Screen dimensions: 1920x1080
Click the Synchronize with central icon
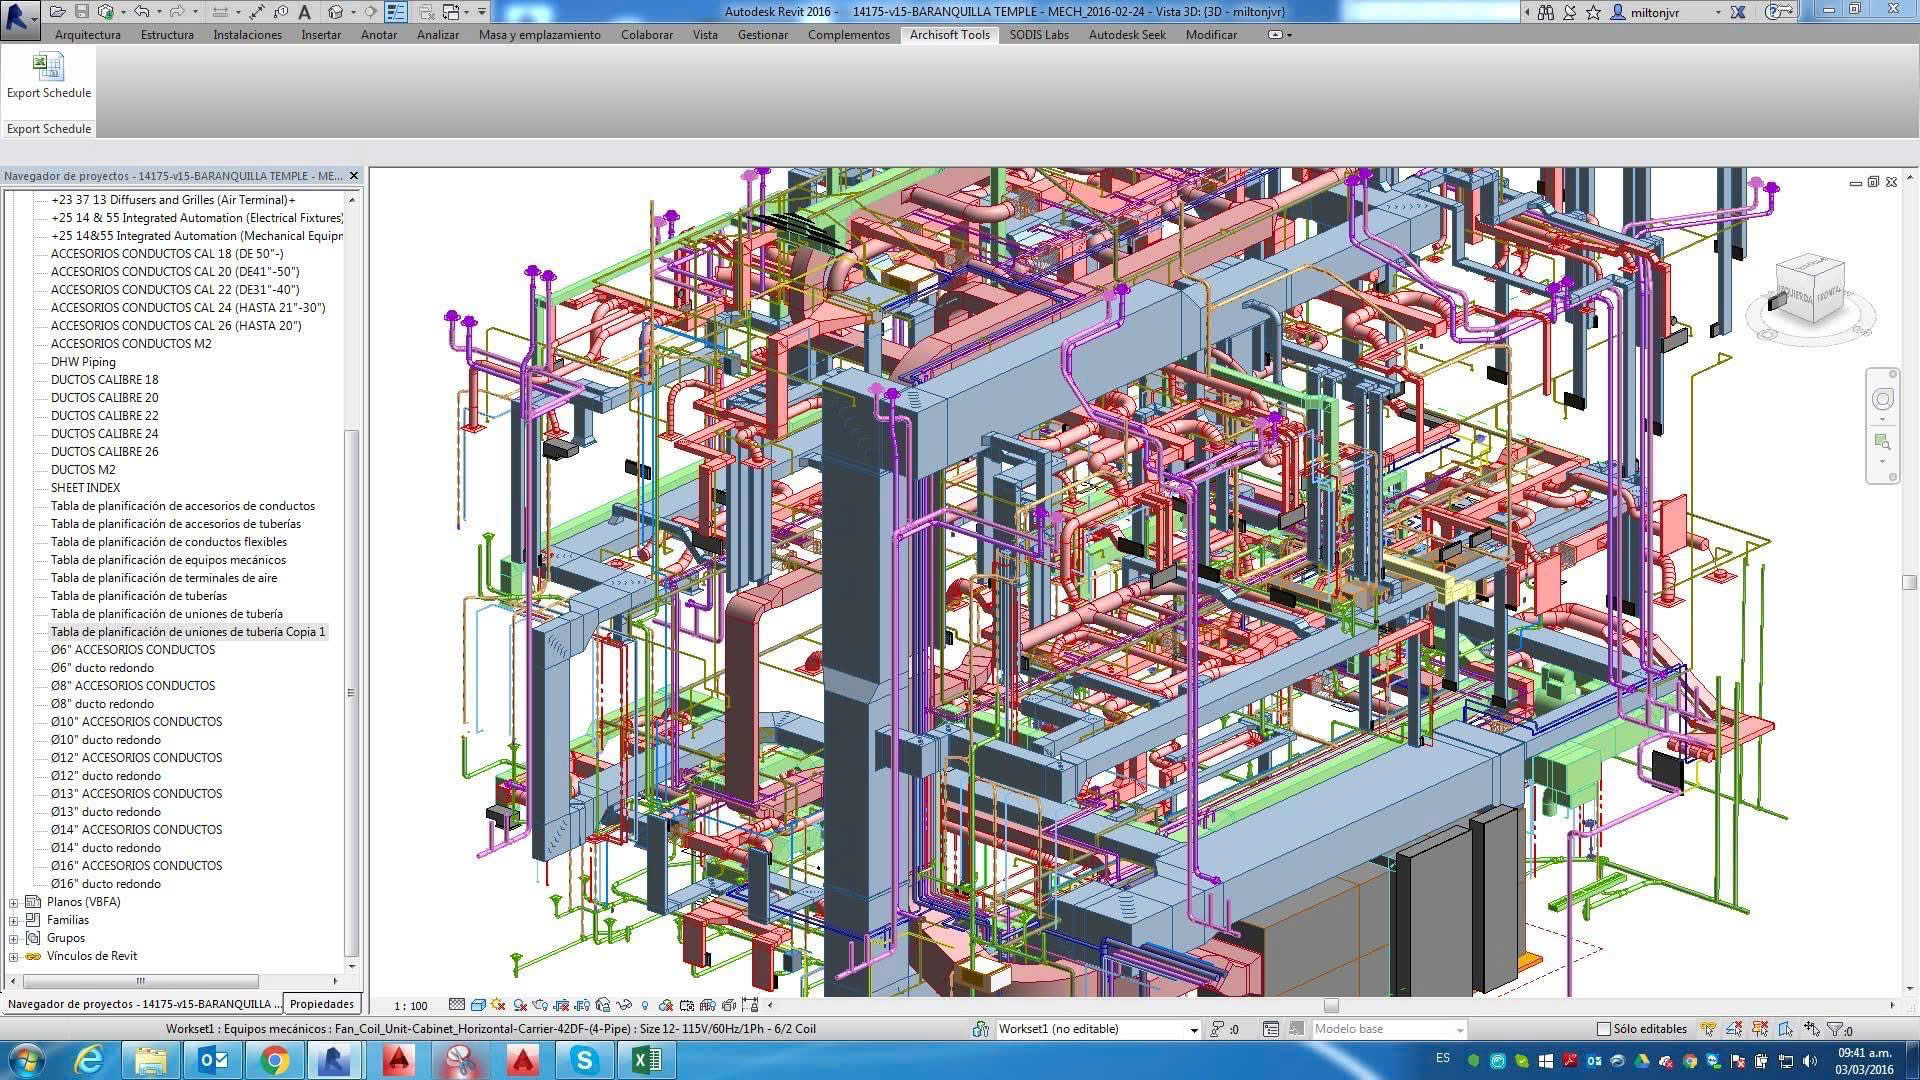click(105, 12)
